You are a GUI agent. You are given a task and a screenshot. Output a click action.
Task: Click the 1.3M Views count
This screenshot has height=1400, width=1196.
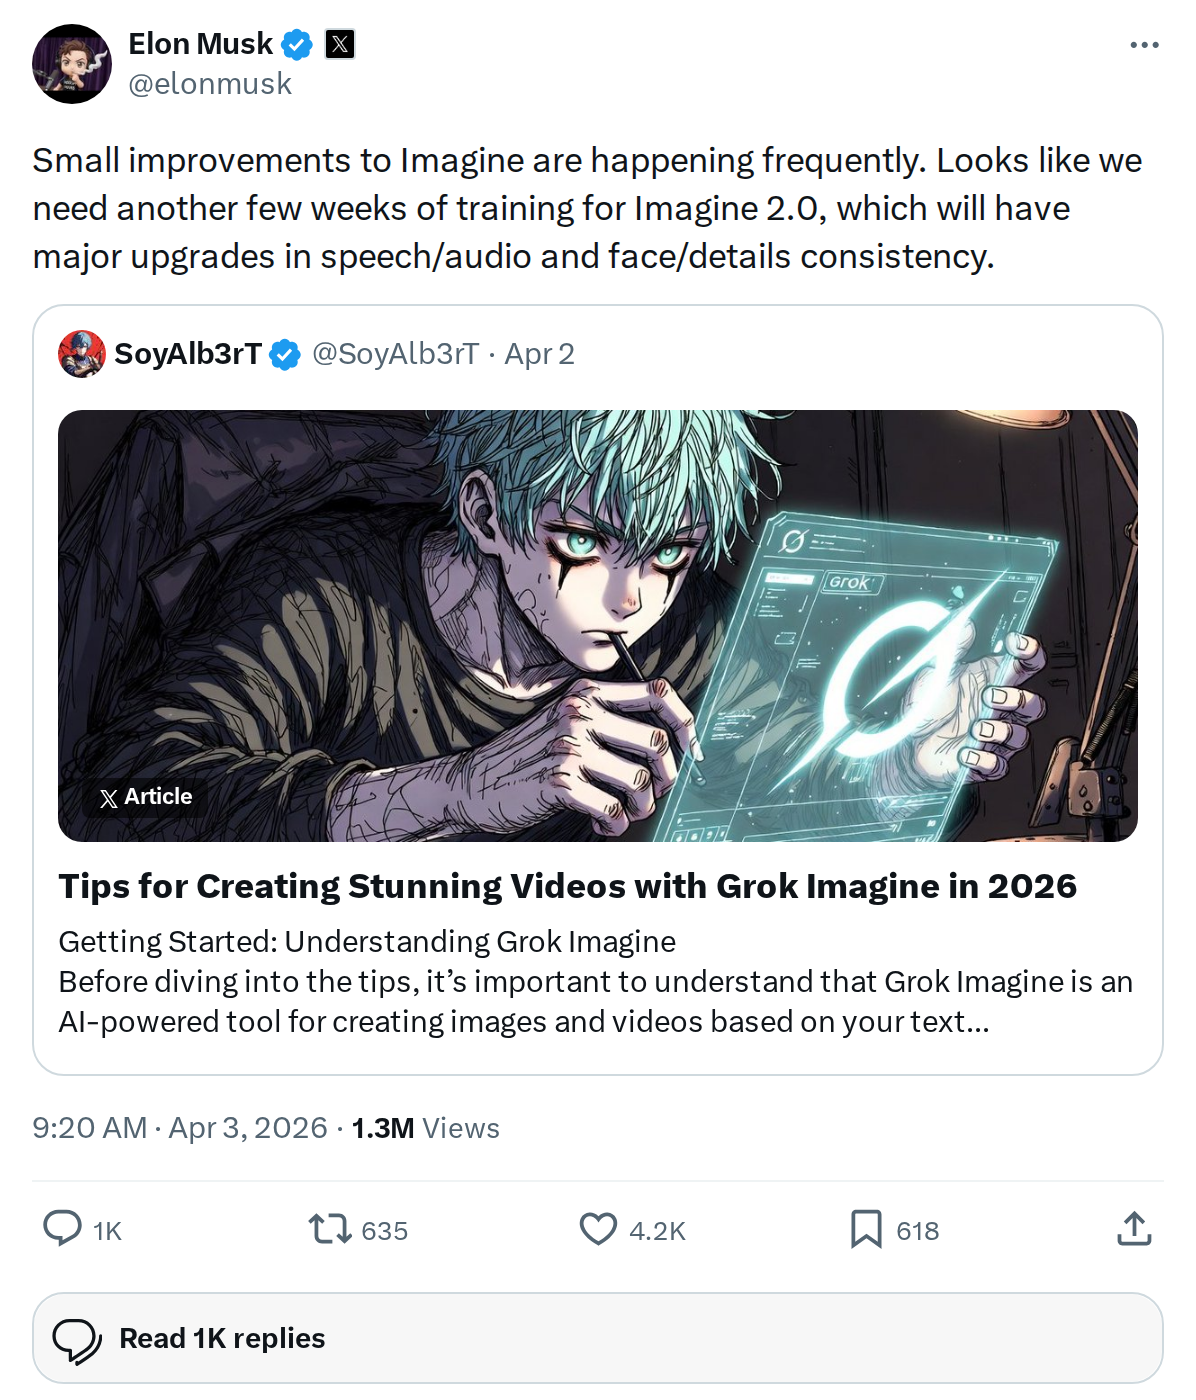pyautogui.click(x=425, y=1128)
